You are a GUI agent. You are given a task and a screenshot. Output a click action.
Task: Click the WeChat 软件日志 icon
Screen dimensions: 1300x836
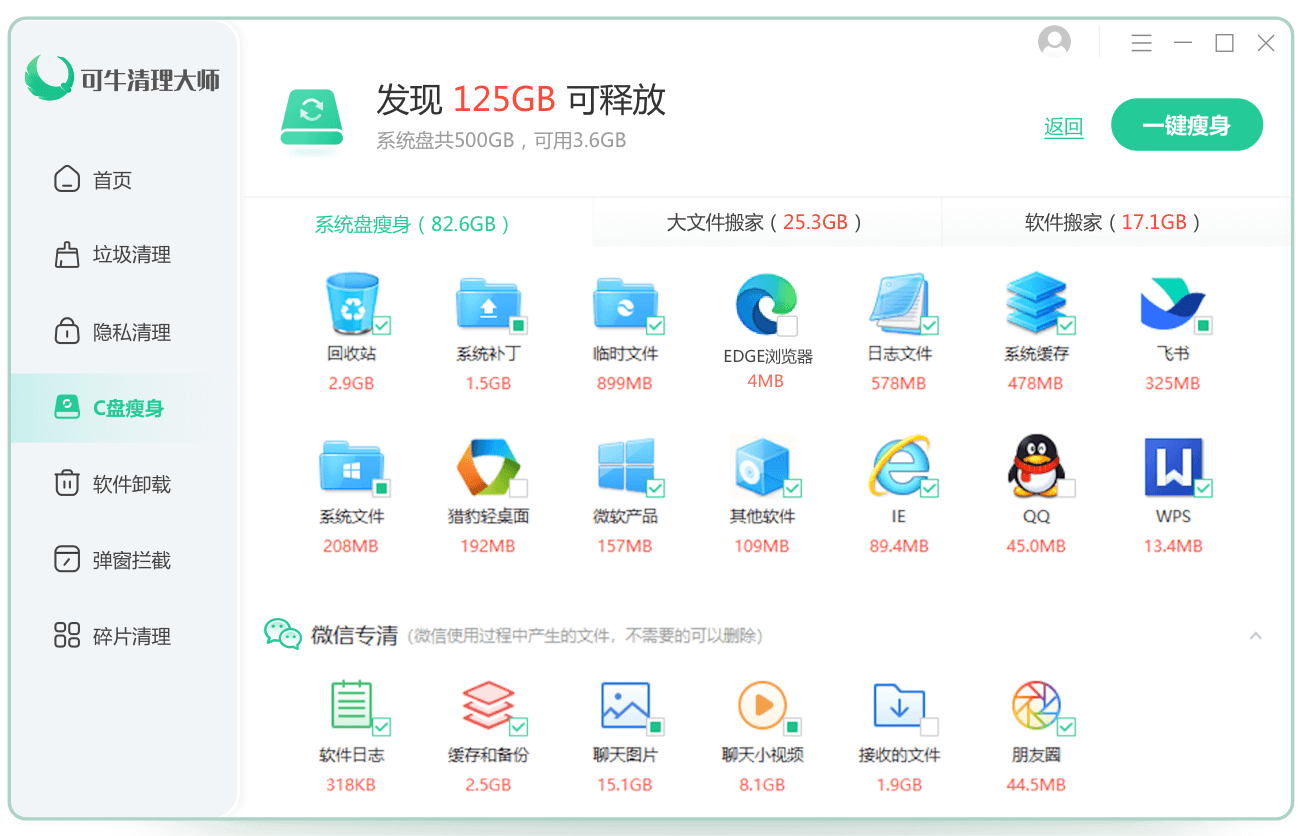(x=352, y=705)
